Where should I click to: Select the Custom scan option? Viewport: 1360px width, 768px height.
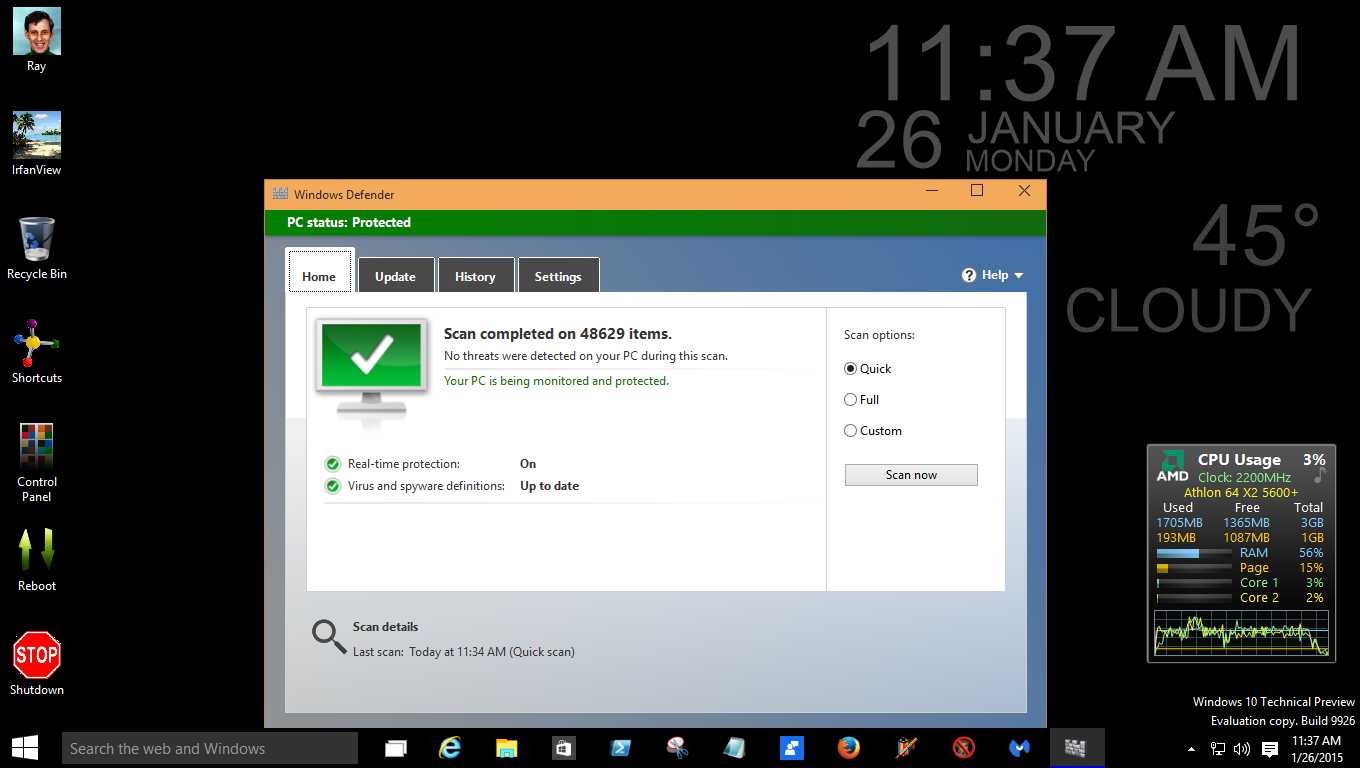tap(873, 431)
